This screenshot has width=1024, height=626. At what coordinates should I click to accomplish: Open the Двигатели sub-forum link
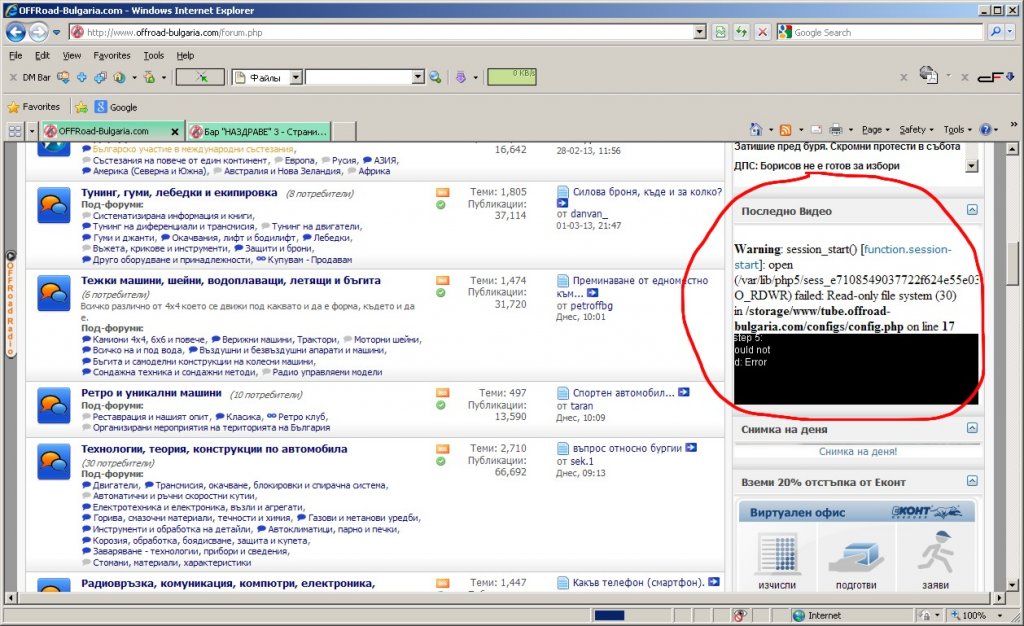point(116,485)
